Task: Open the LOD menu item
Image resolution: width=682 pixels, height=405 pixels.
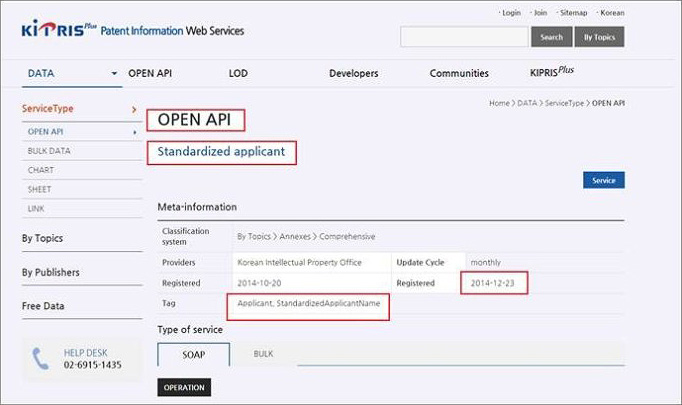Action: pyautogui.click(x=238, y=74)
